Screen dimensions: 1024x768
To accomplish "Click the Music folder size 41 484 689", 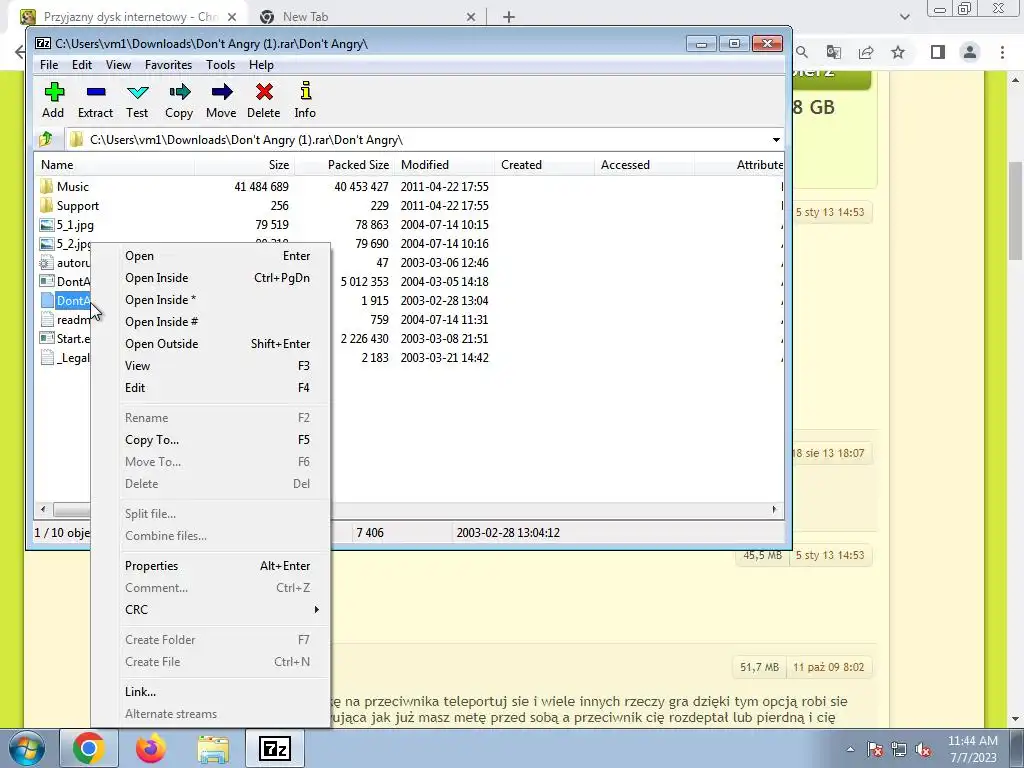I will coord(261,186).
